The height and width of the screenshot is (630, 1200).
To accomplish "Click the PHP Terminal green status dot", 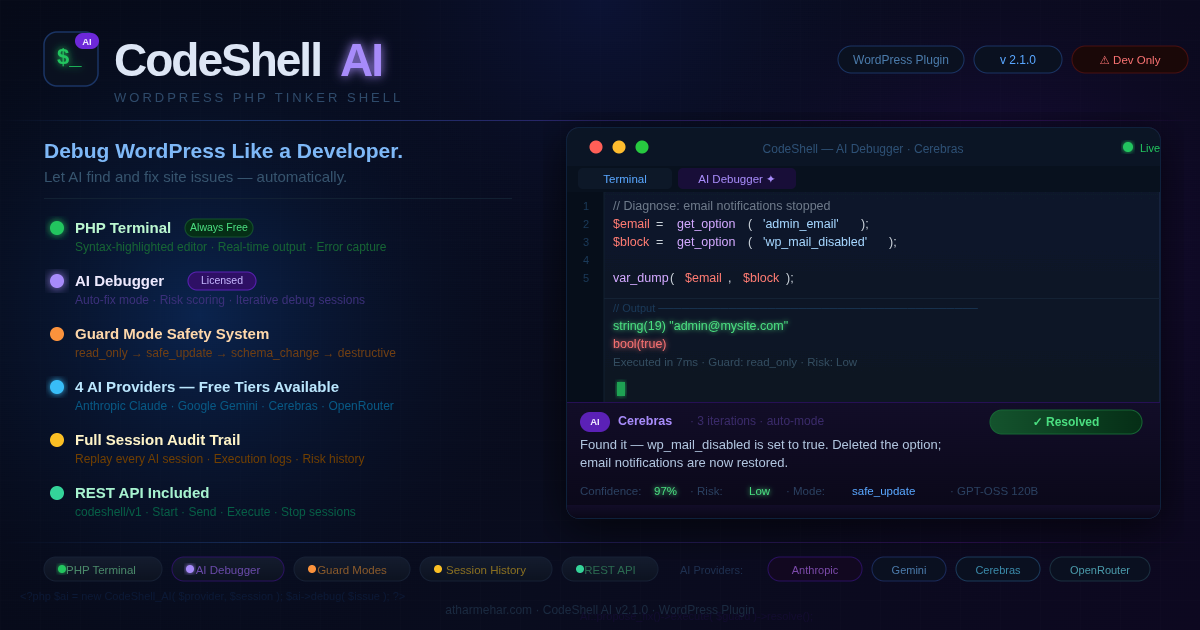I will (57, 228).
